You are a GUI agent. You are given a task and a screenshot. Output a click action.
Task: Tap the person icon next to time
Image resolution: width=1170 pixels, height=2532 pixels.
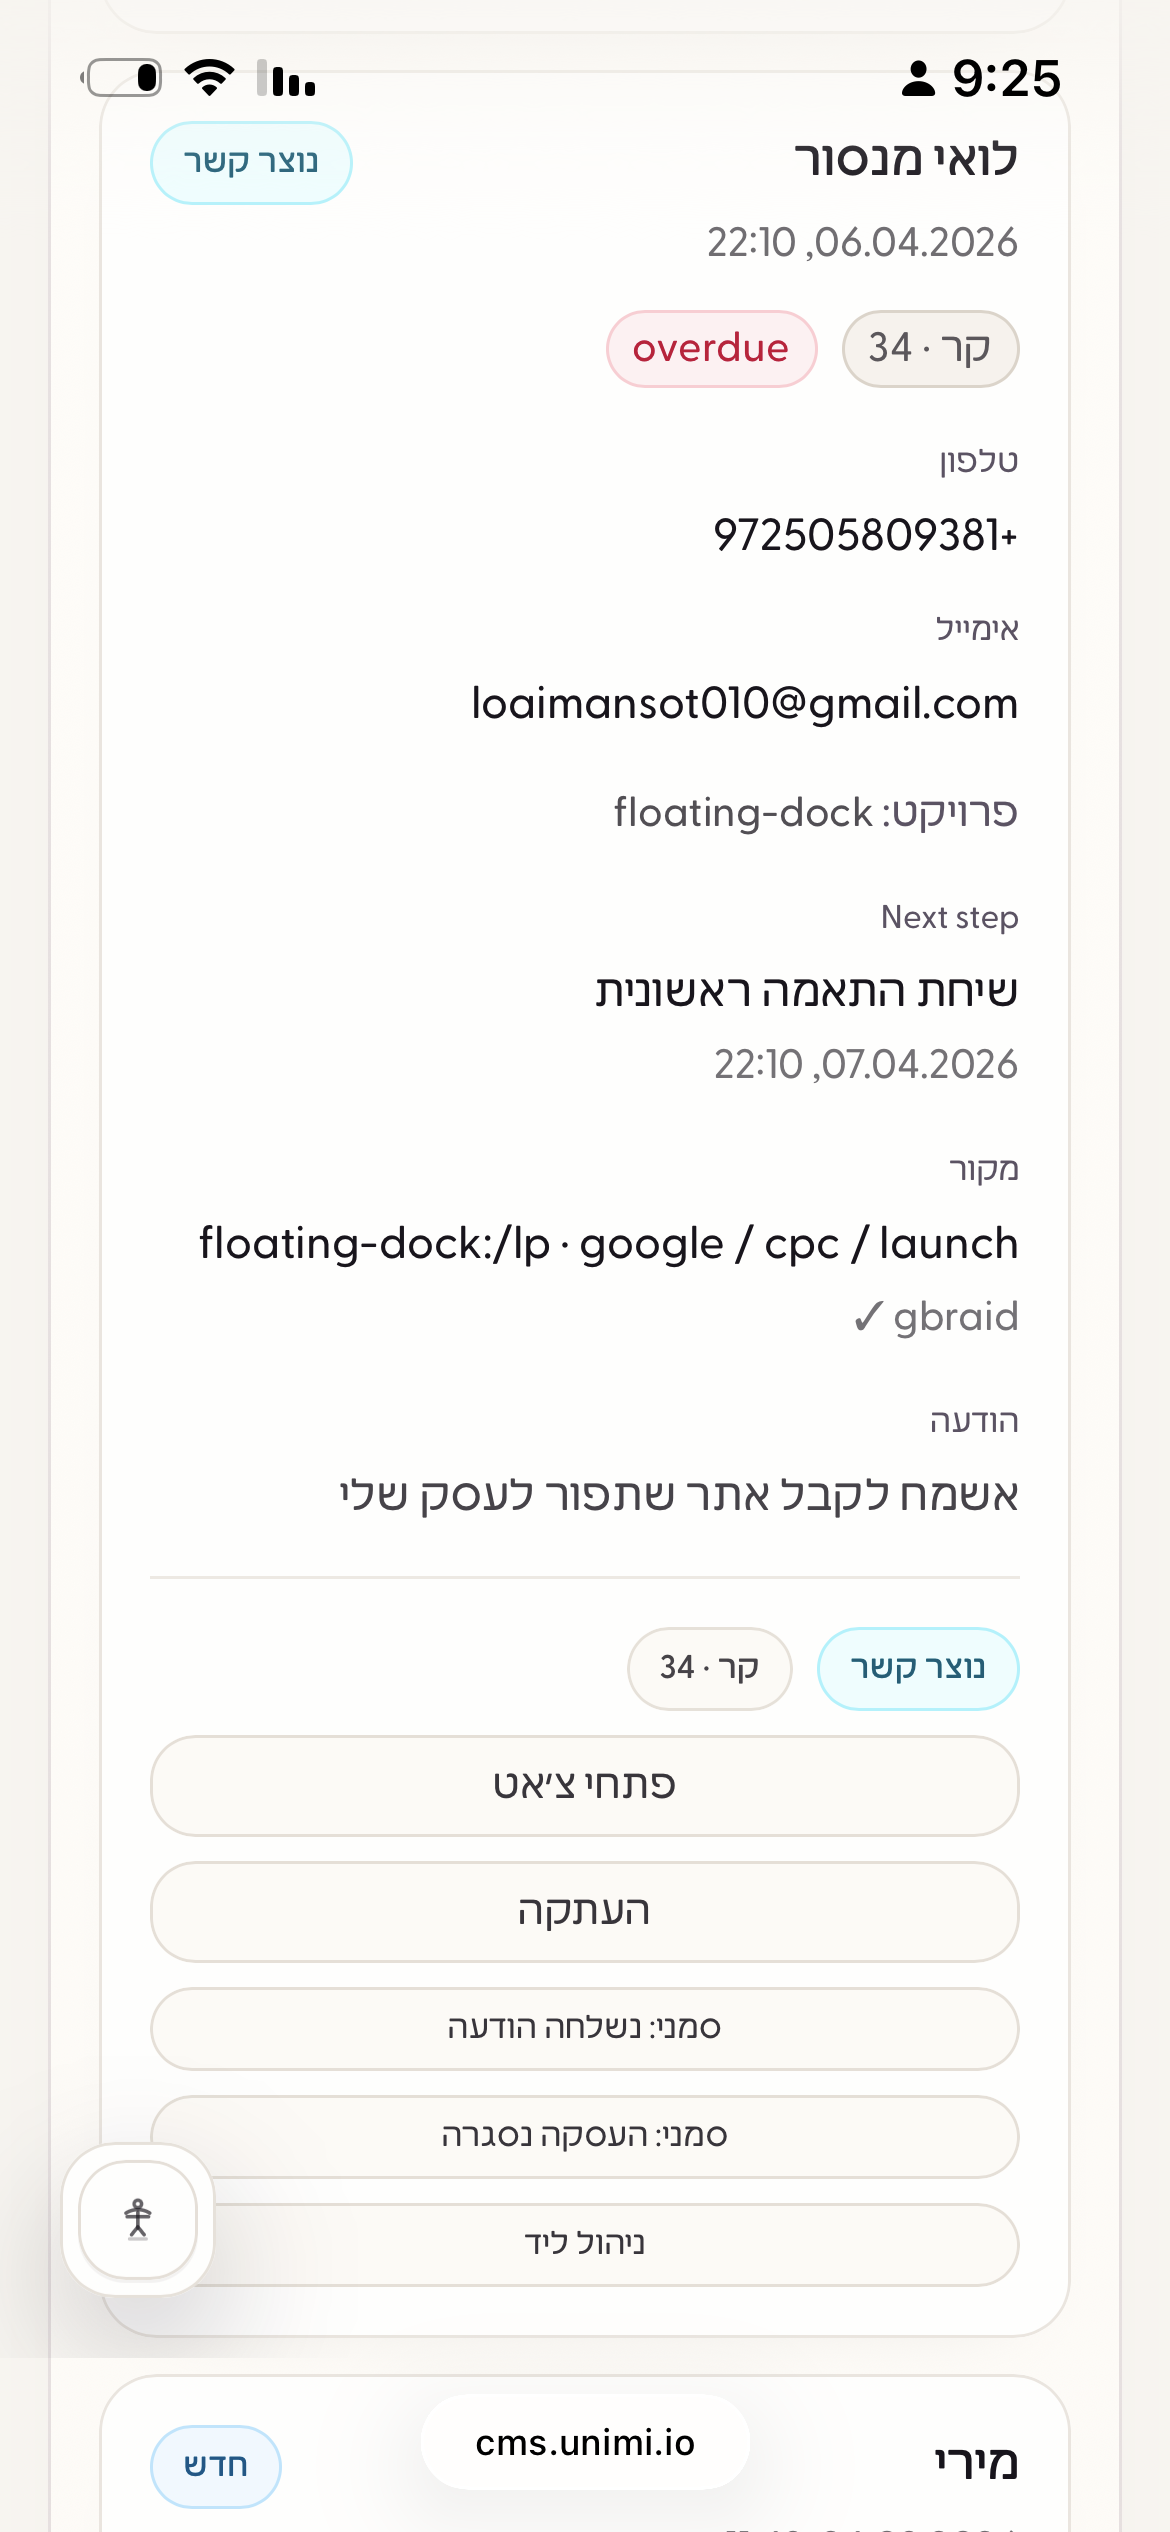click(x=917, y=78)
